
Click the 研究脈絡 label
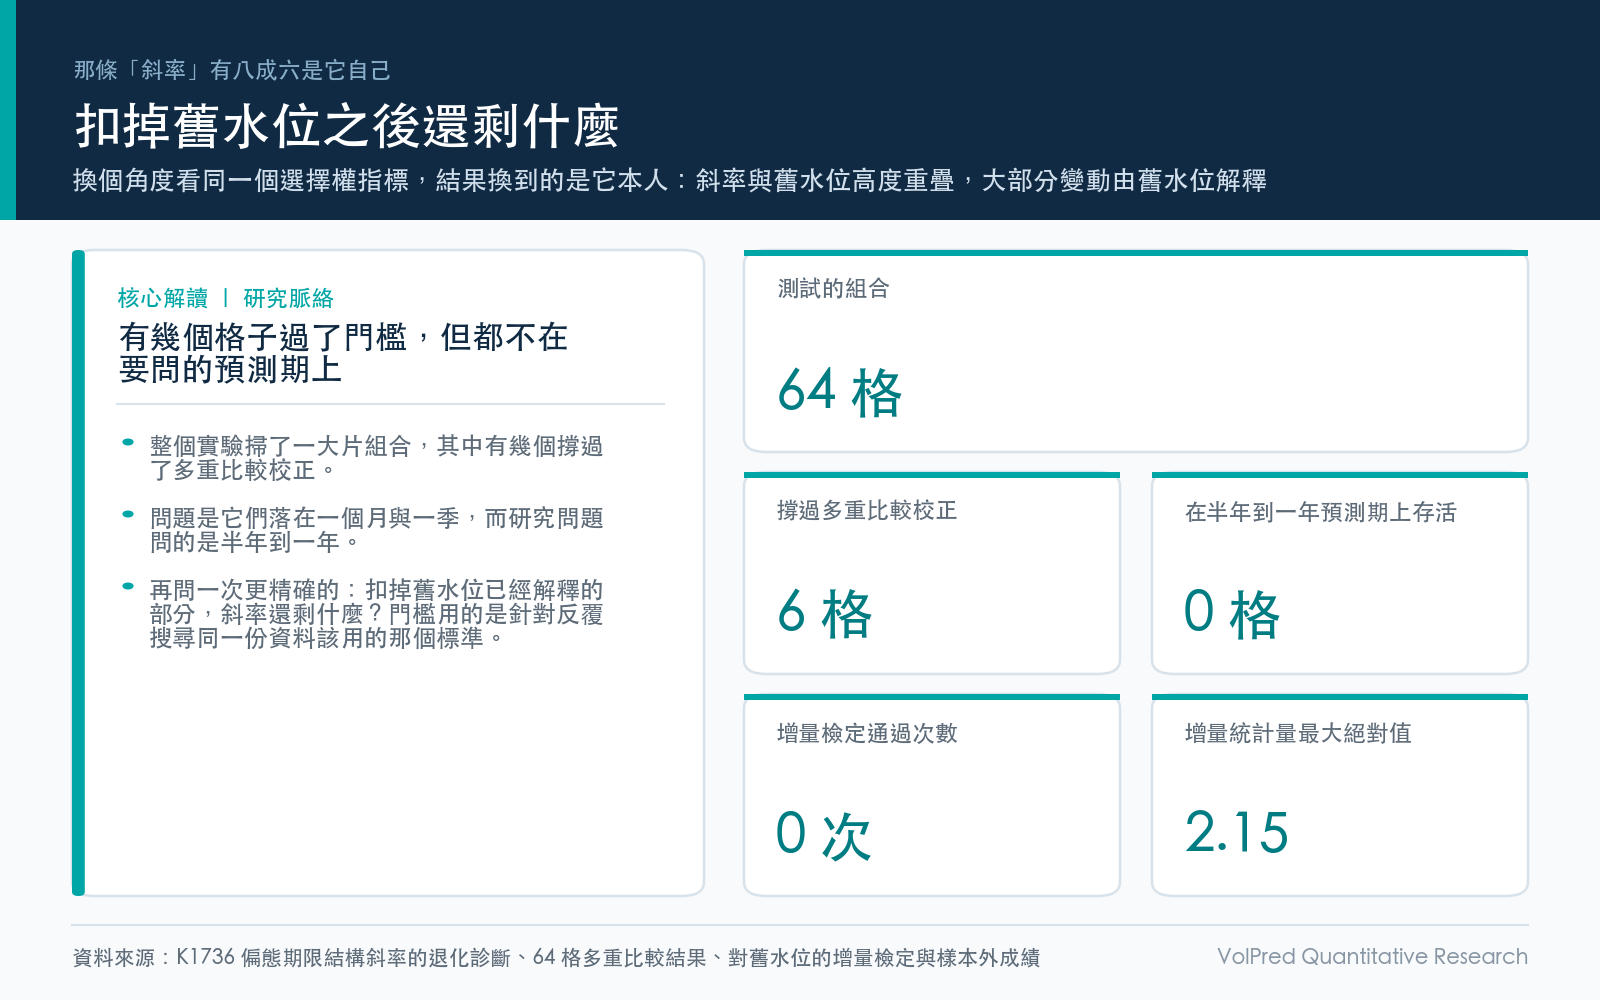289,298
